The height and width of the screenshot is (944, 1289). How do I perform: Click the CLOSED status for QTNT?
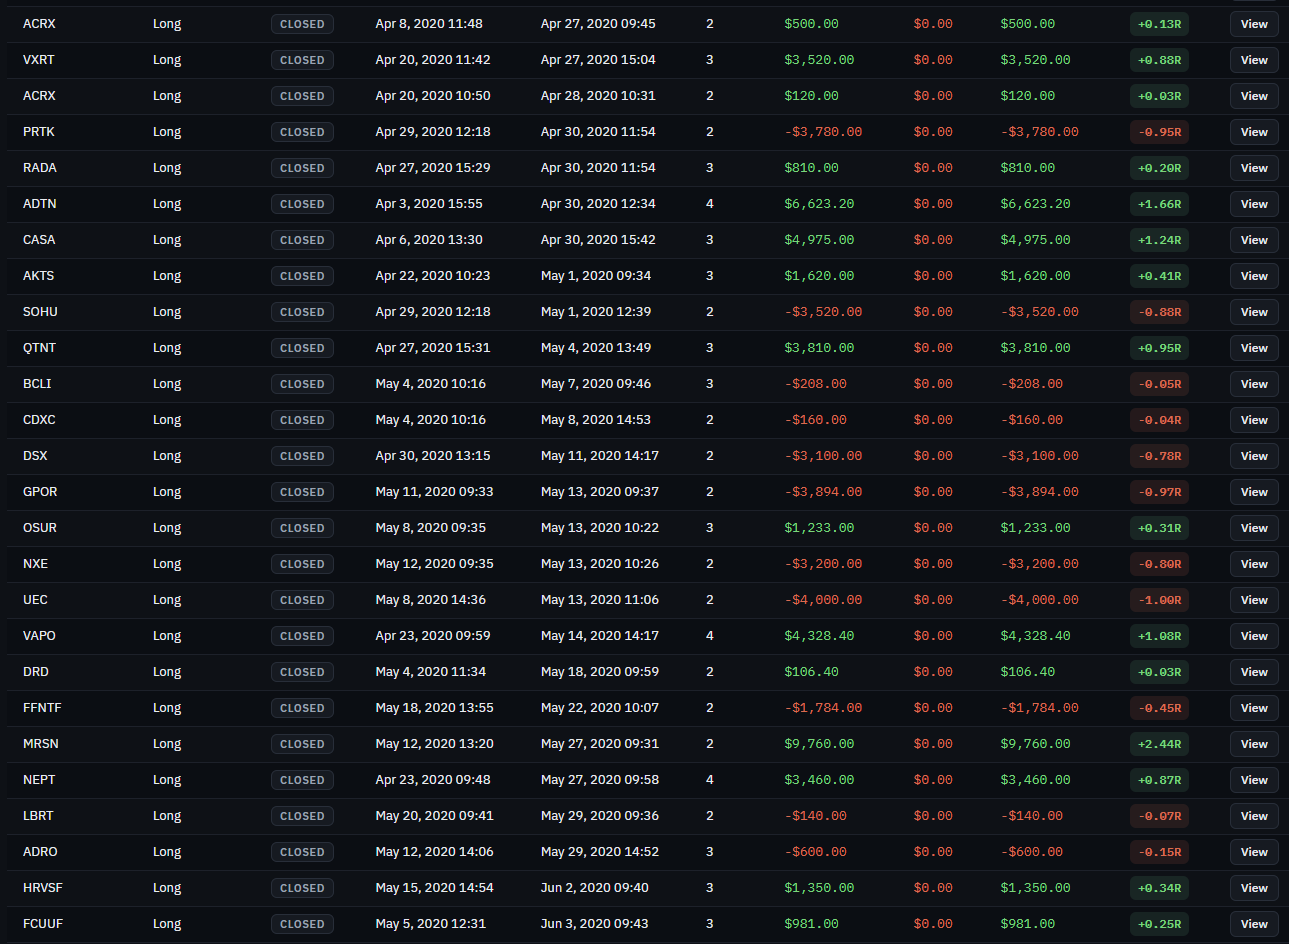[x=302, y=348]
